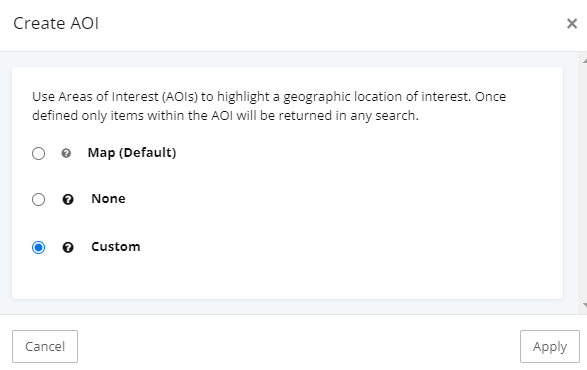Apply the selected AOI option
The image size is (587, 370).
pos(550,346)
